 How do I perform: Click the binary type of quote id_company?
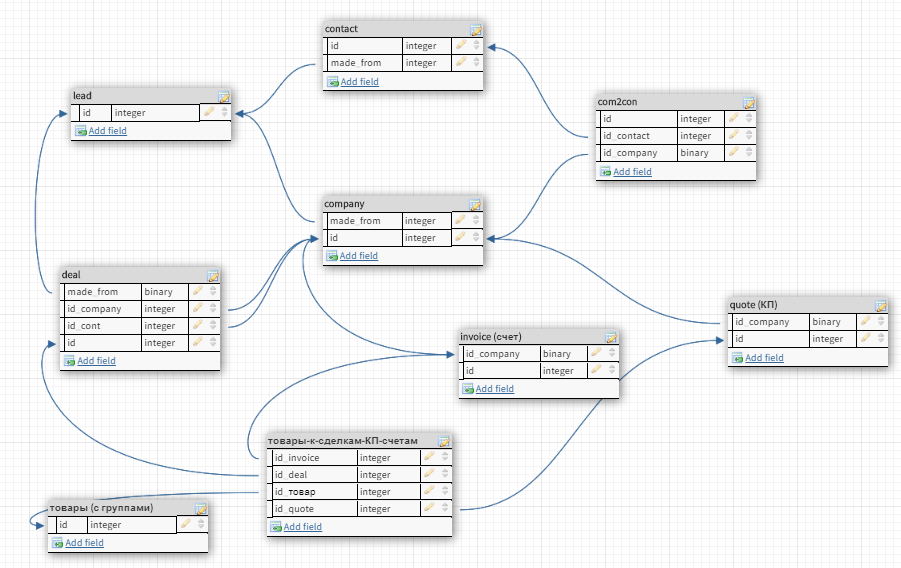(832, 322)
